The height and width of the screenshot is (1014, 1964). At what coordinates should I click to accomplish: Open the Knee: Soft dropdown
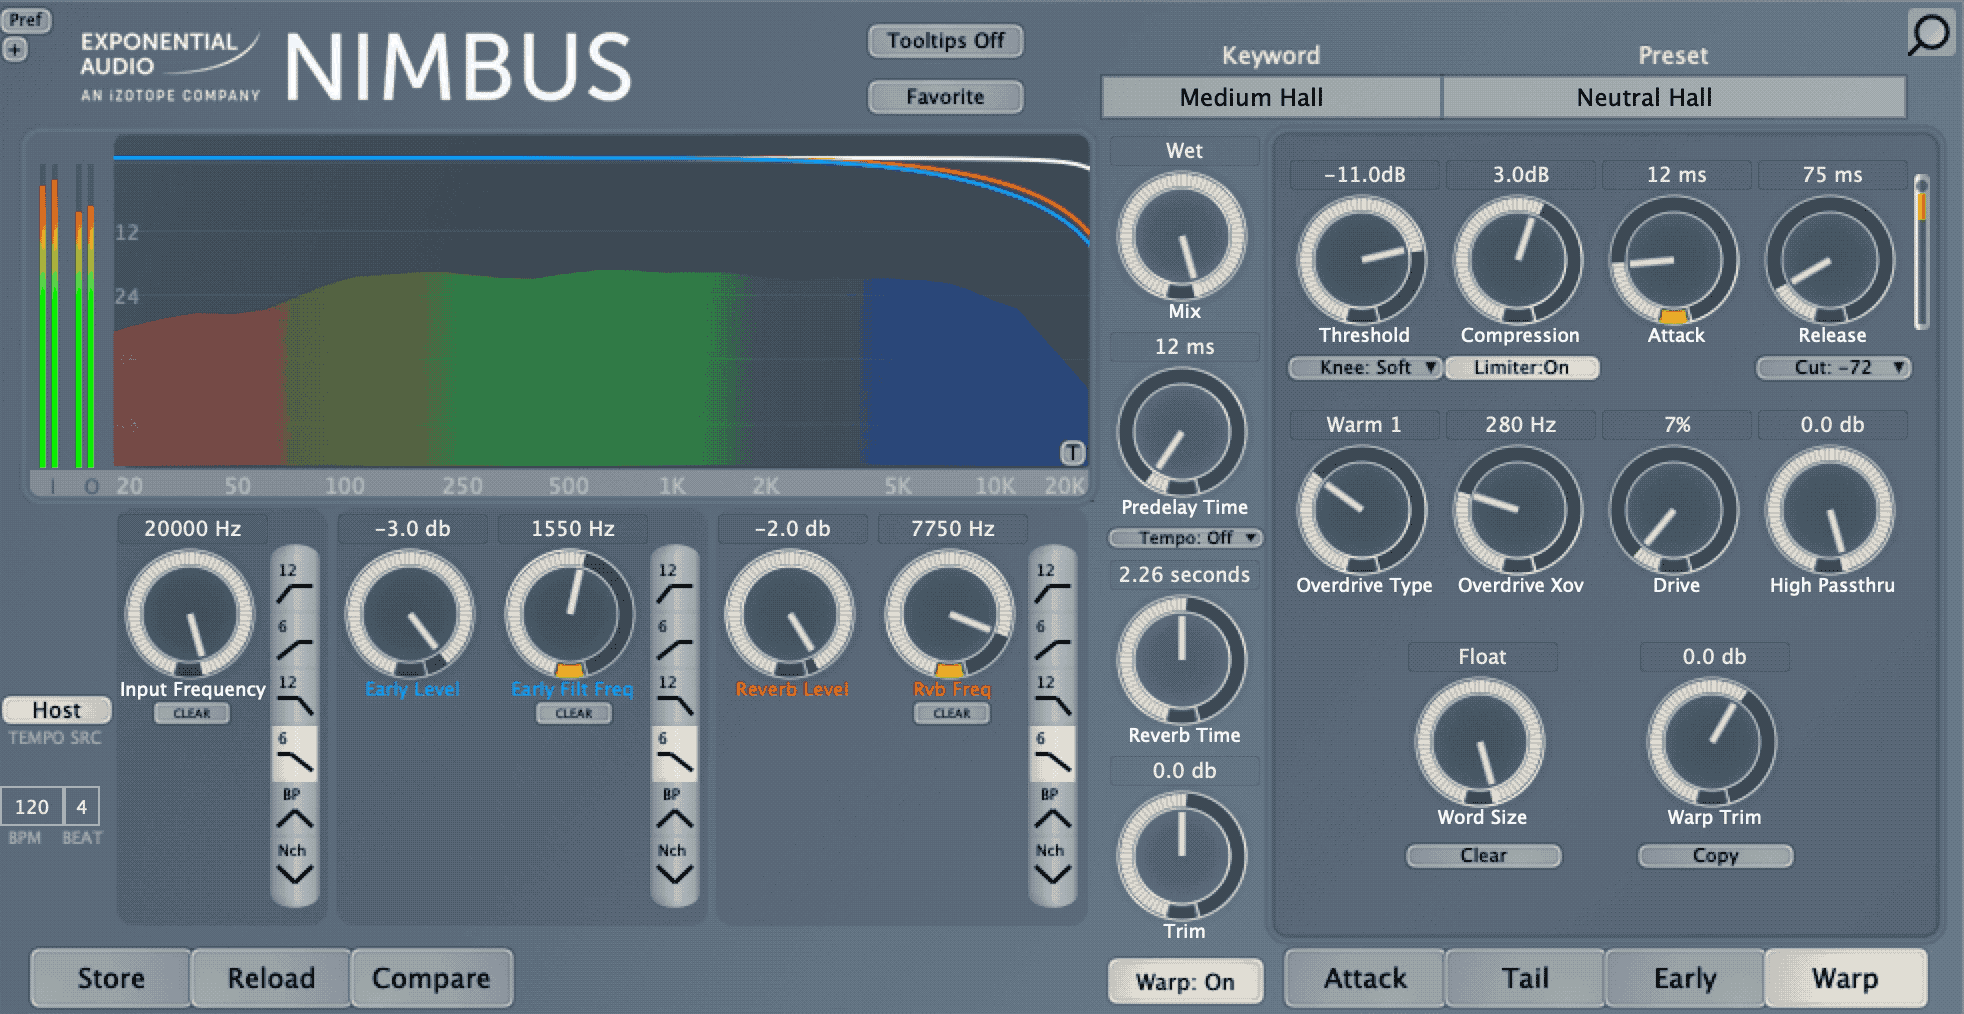pyautogui.click(x=1365, y=367)
